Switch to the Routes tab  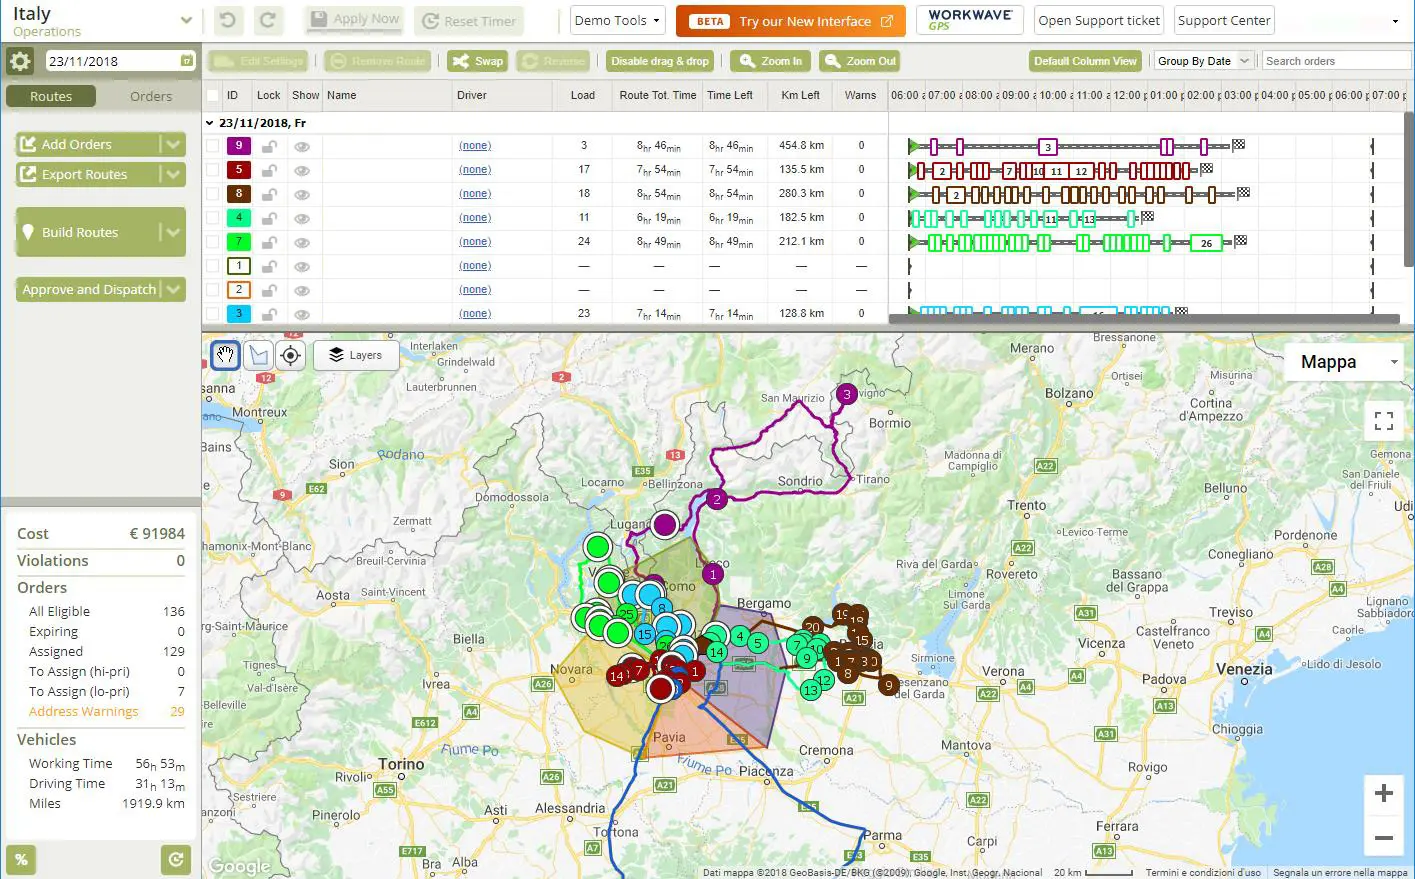(x=51, y=96)
